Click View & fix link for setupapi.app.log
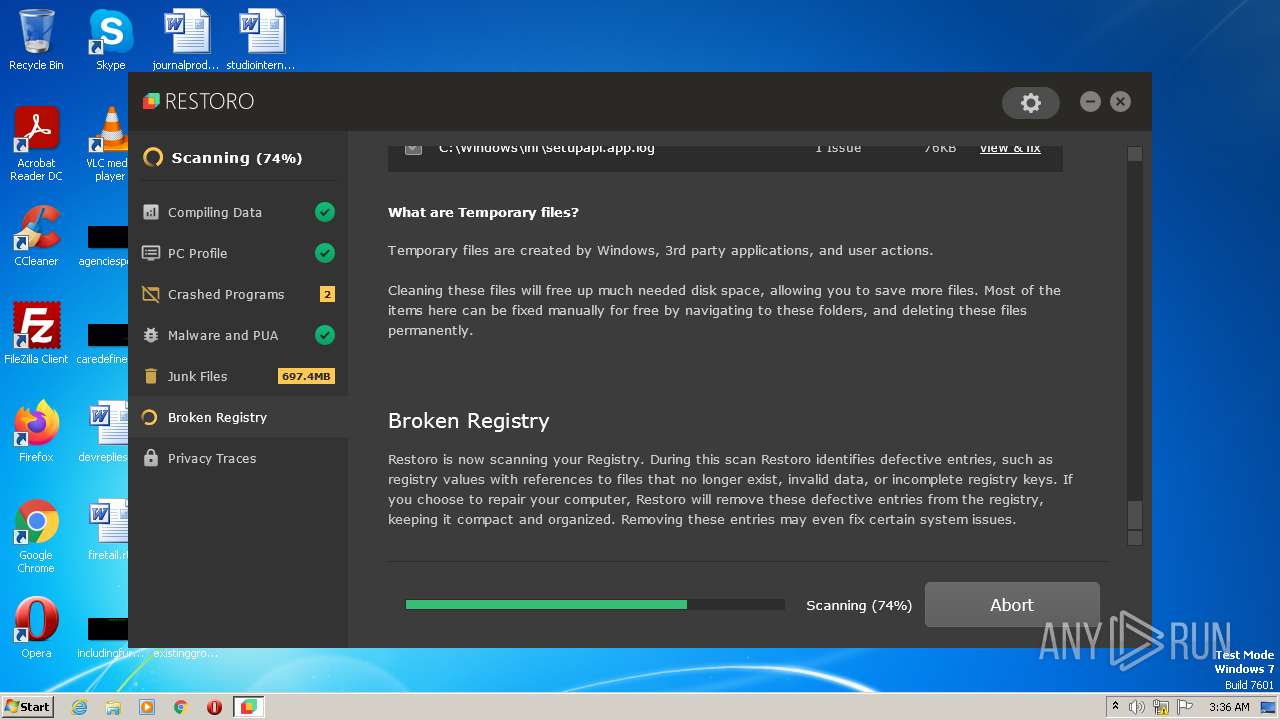This screenshot has width=1280, height=720. point(1010,149)
